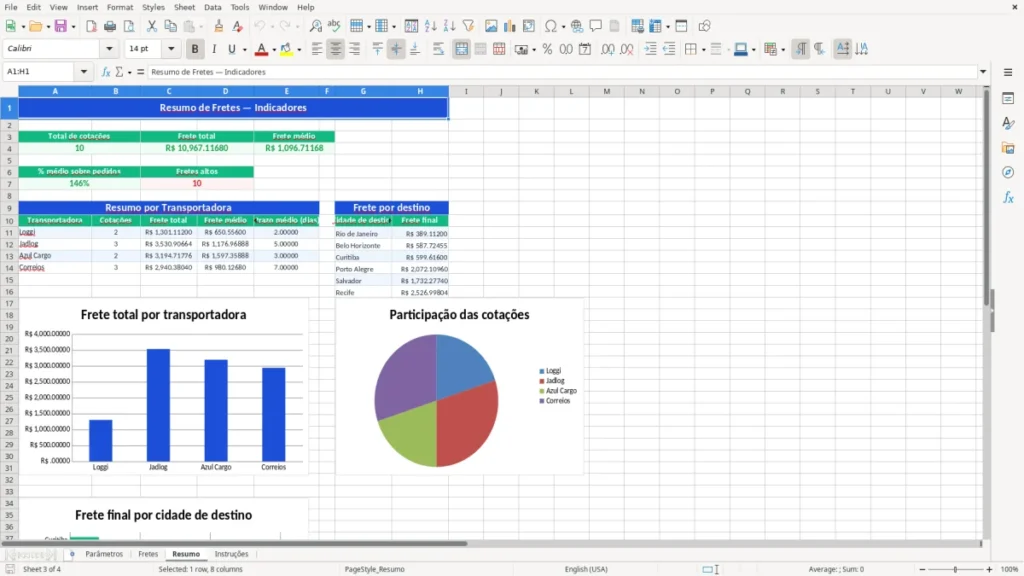Toggle Align Left
The image size is (1024, 576).
317,49
